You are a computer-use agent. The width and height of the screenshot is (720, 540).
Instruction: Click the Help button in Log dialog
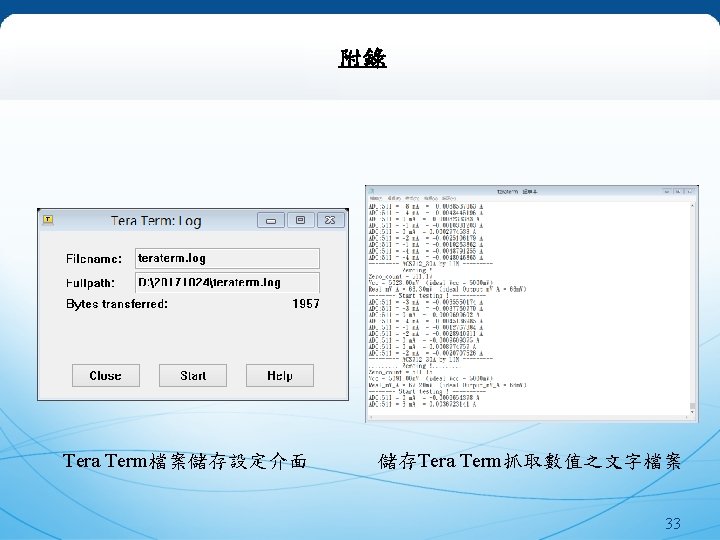[x=280, y=376]
